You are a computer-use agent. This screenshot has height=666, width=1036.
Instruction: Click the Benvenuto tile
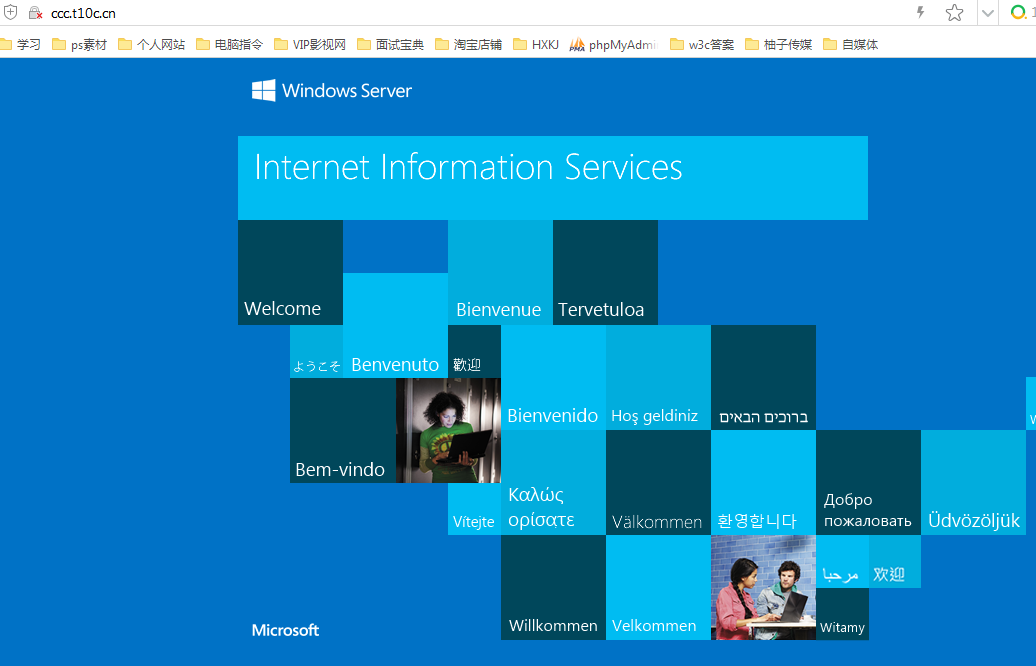point(395,325)
